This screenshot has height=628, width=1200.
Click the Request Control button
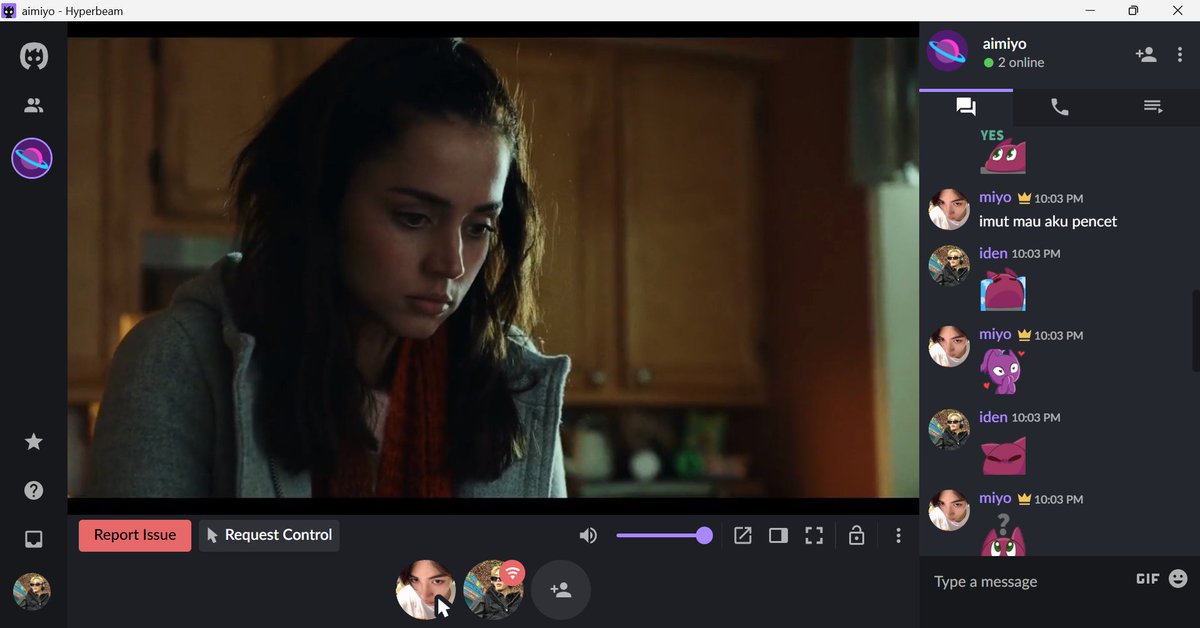[269, 535]
